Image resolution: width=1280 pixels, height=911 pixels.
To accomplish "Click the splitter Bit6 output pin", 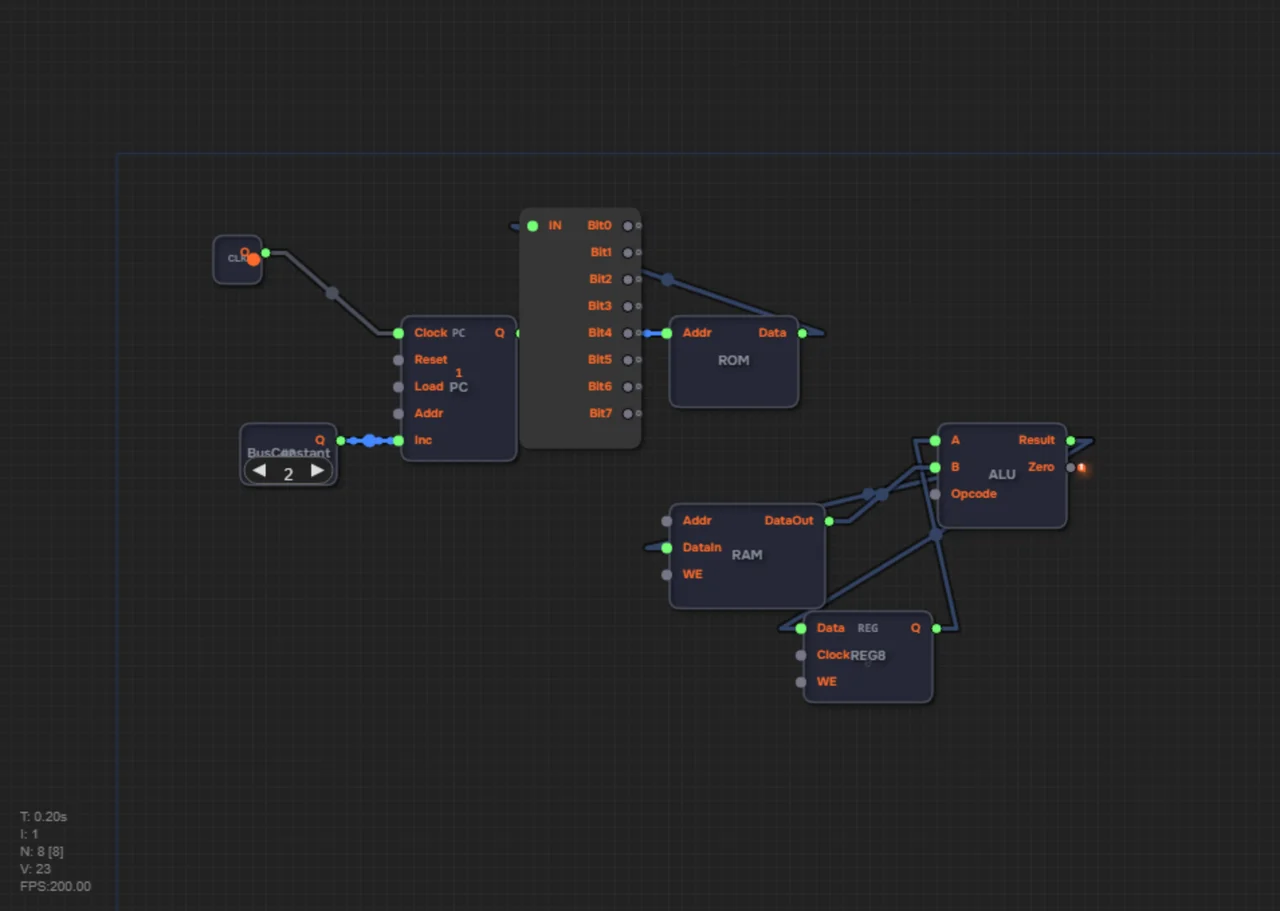I will (628, 387).
